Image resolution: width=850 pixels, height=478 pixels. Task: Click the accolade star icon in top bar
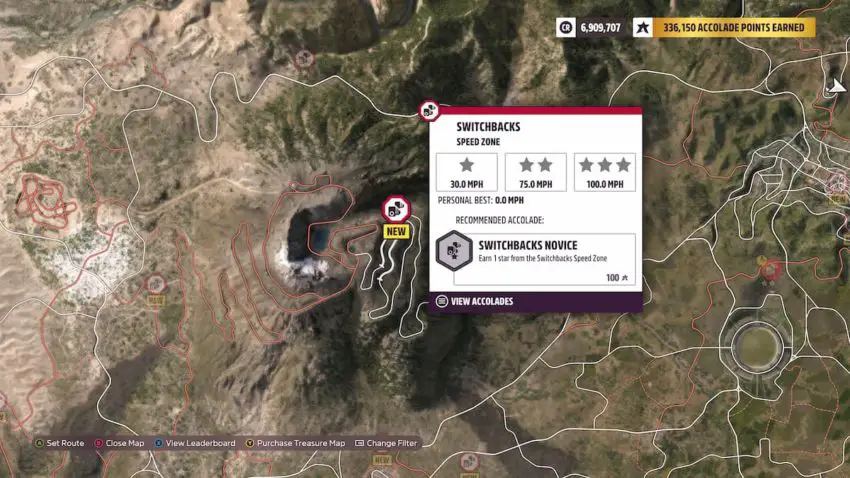[643, 27]
